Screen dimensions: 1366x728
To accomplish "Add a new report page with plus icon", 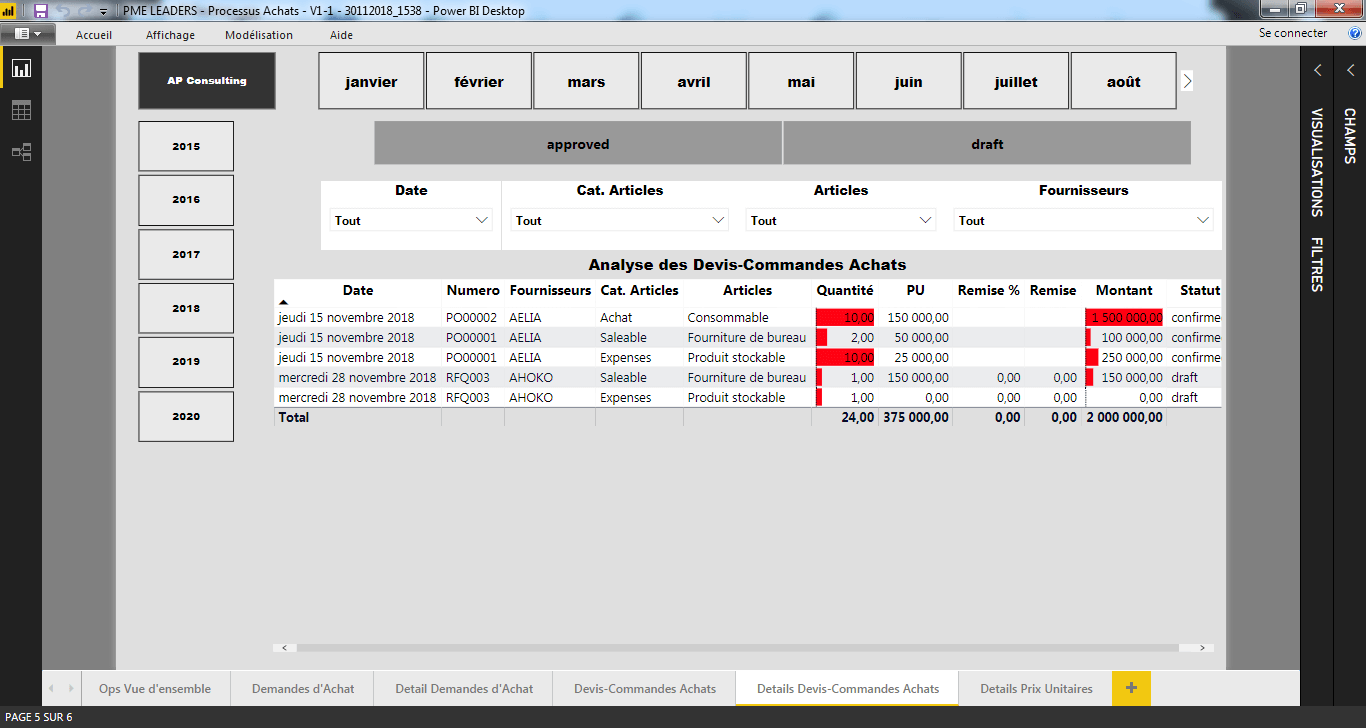I will pos(1131,688).
